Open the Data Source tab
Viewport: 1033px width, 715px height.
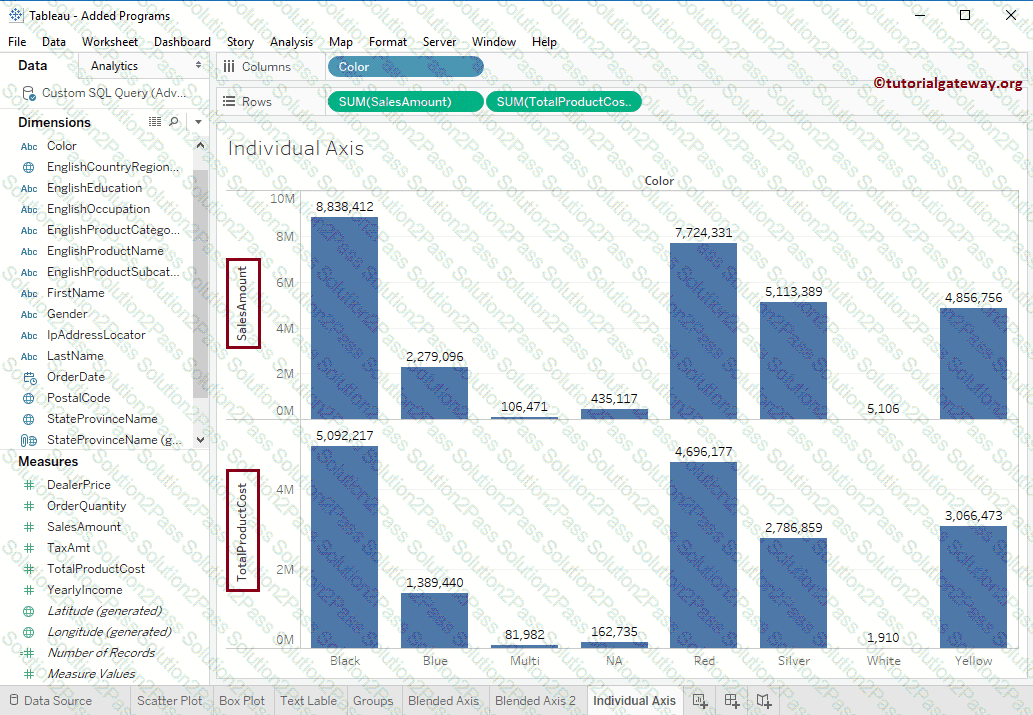57,701
